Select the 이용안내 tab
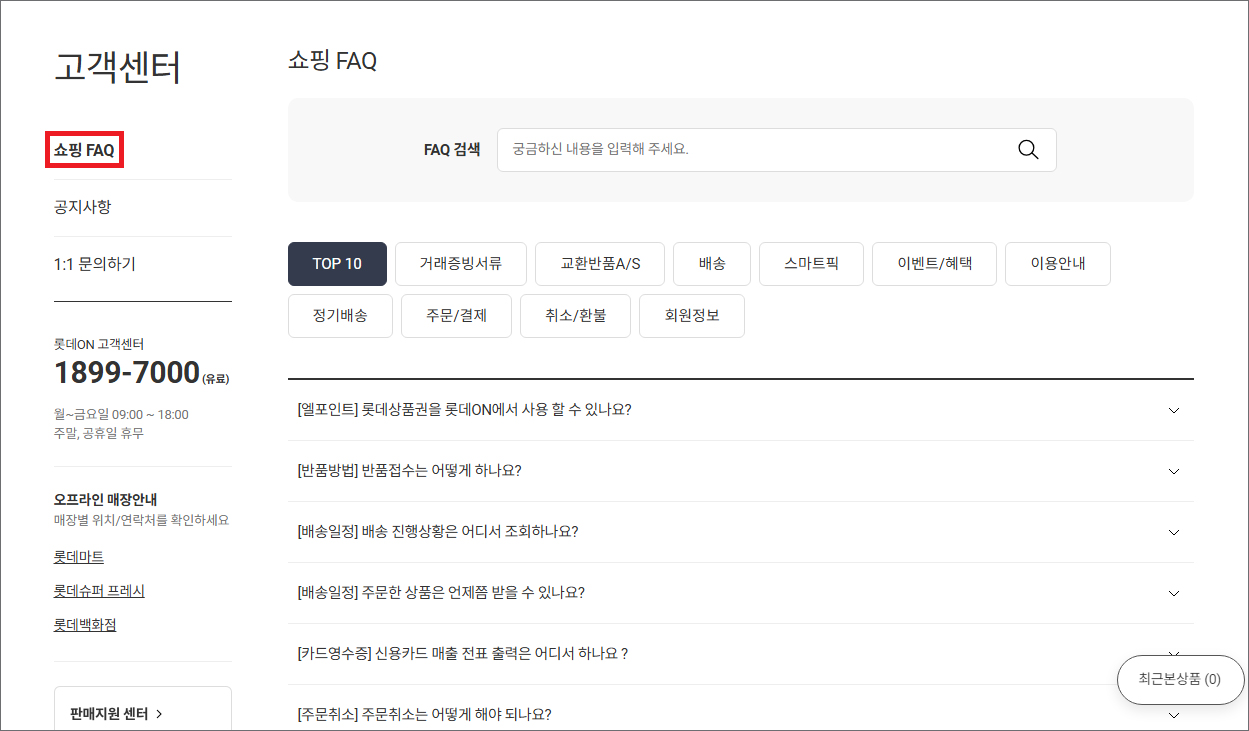1249x731 pixels. click(1058, 264)
